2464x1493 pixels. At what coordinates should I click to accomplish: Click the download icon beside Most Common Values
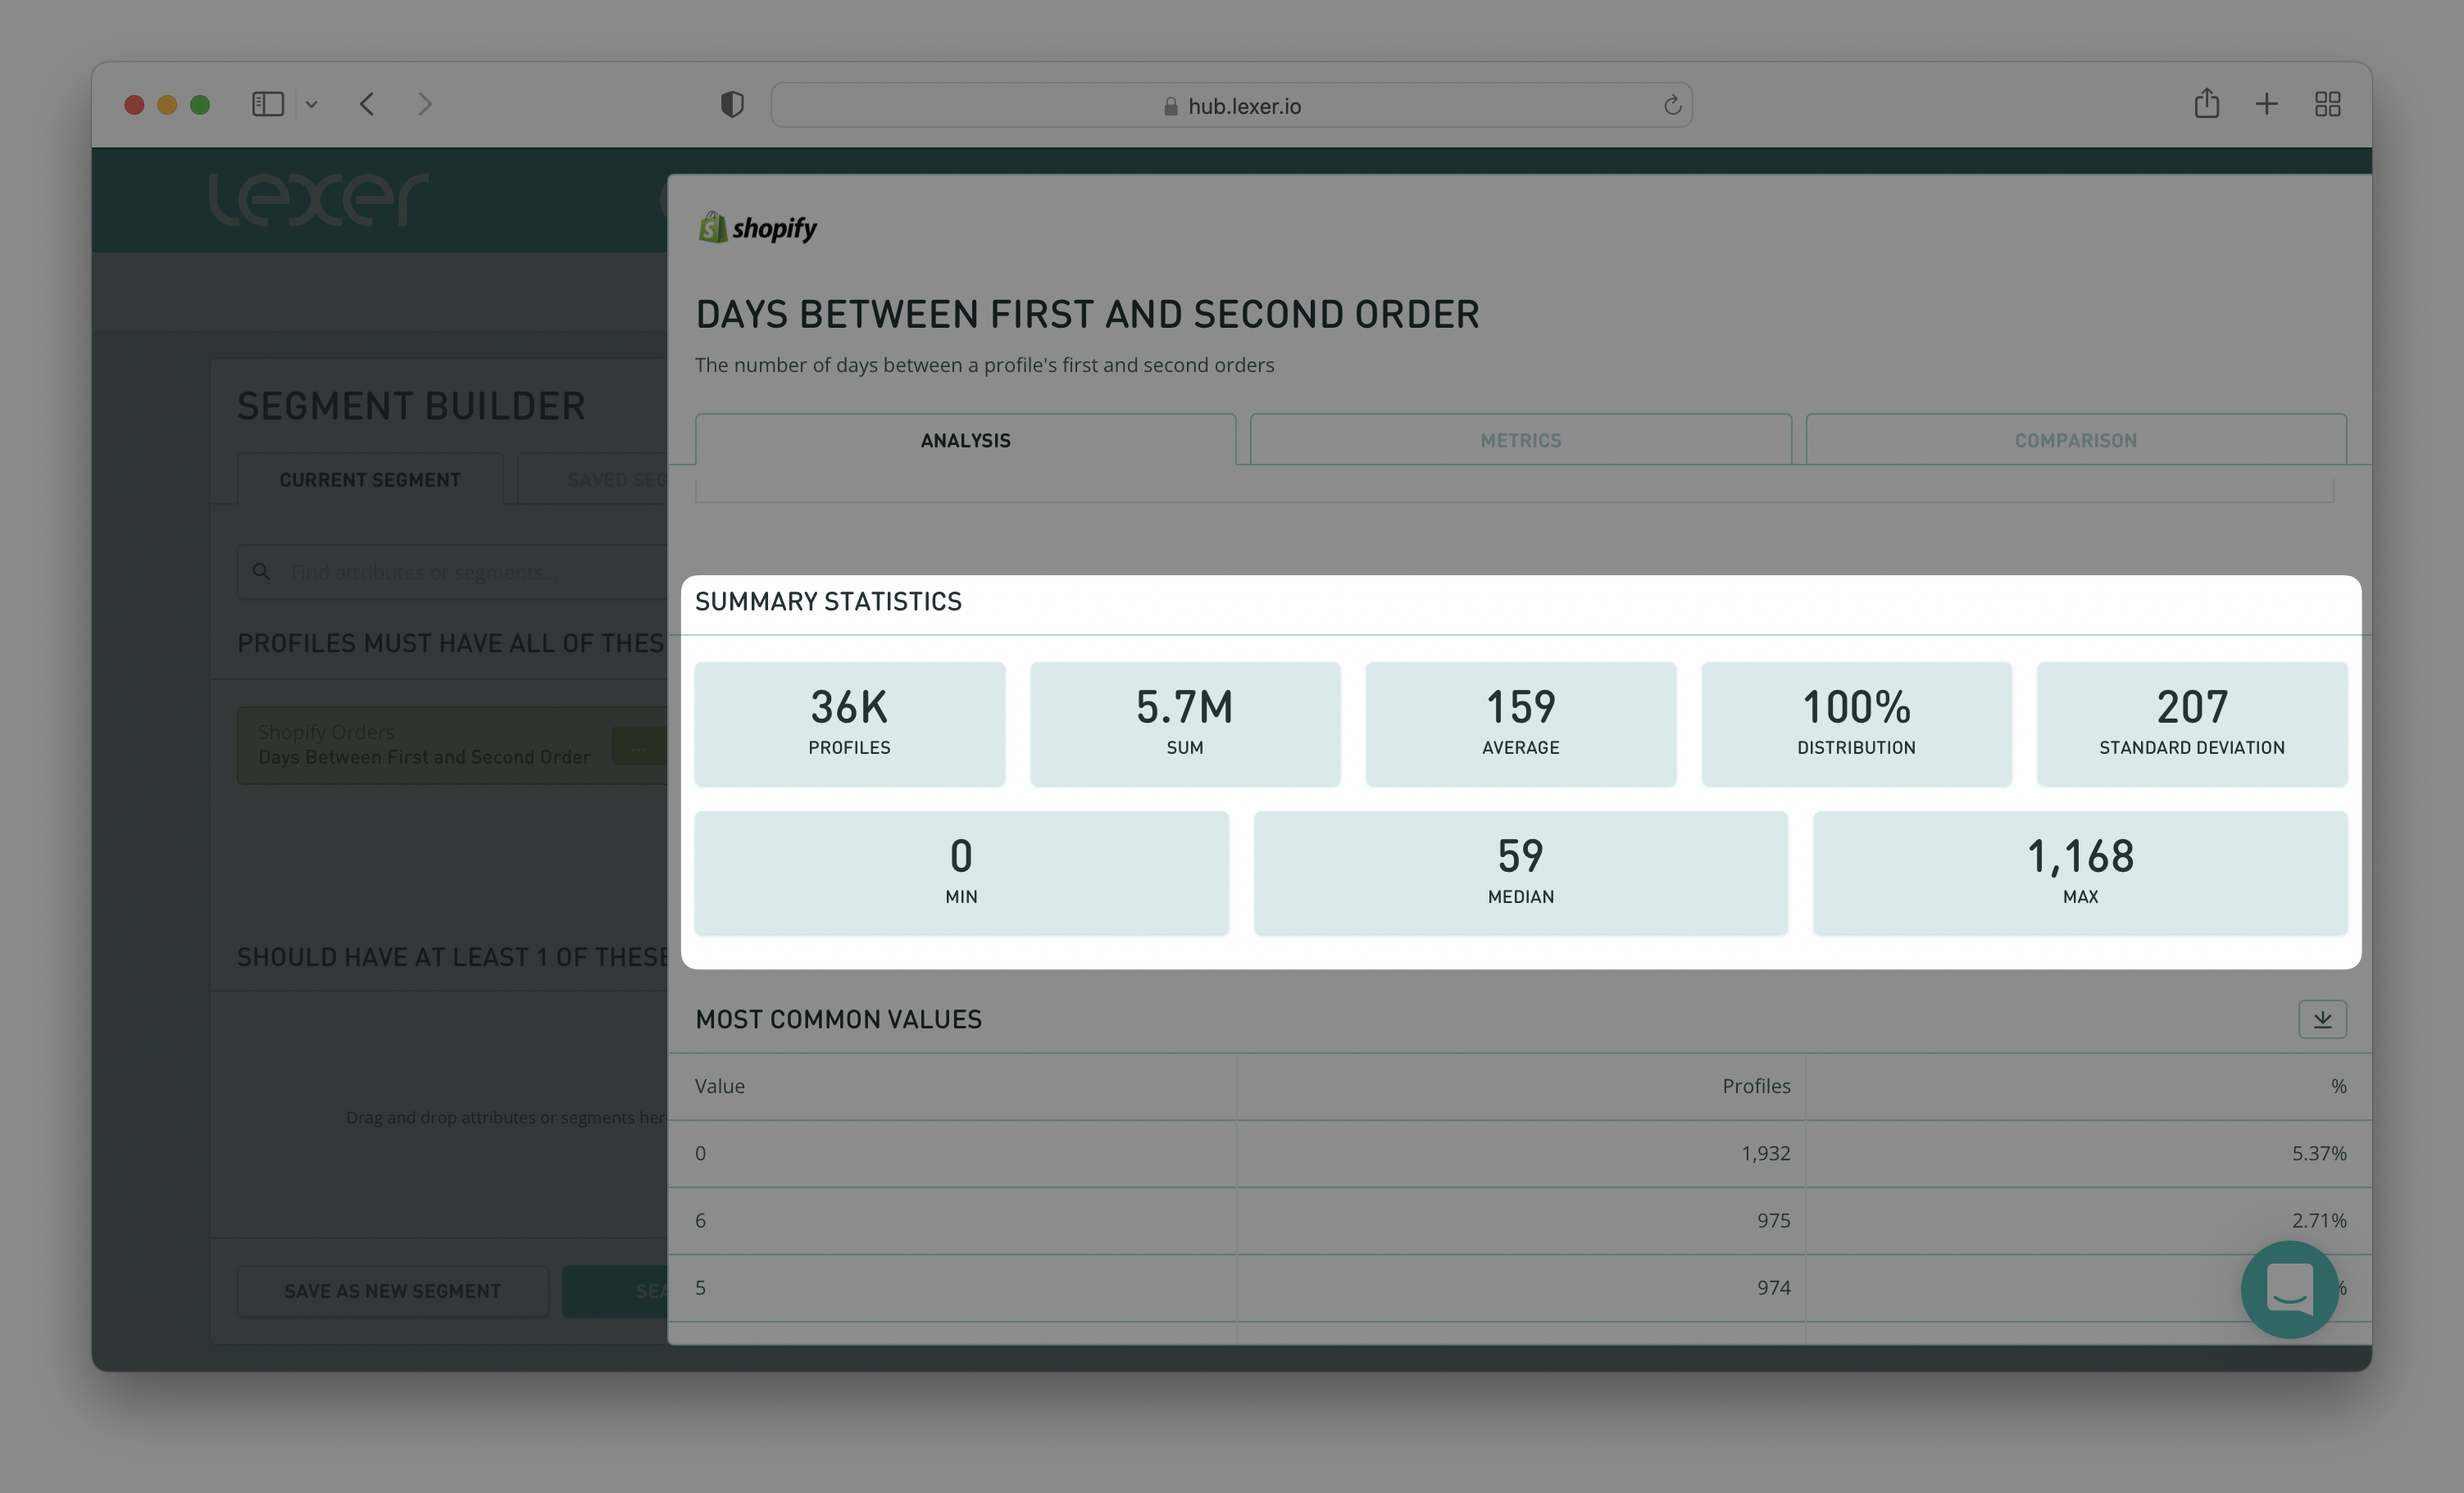2321,1019
